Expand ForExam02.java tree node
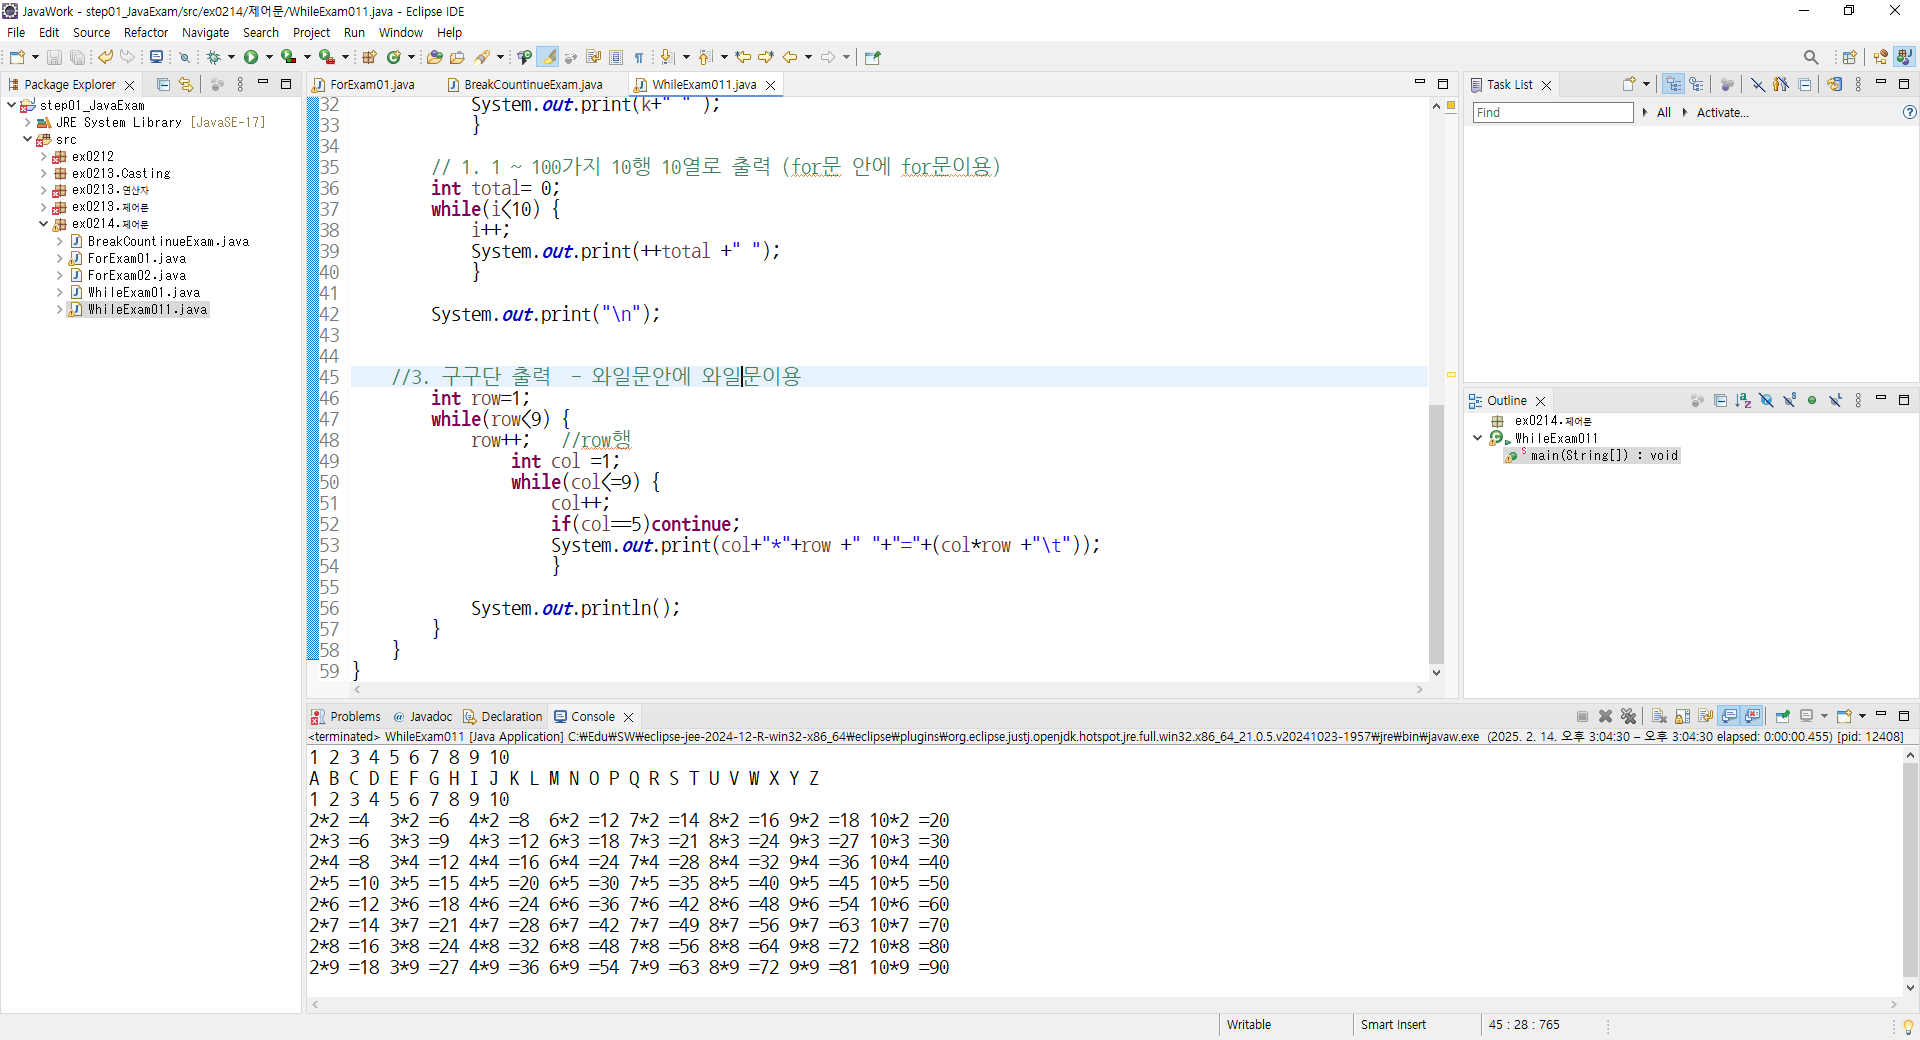Screen dimensions: 1920x1040 click(x=59, y=275)
